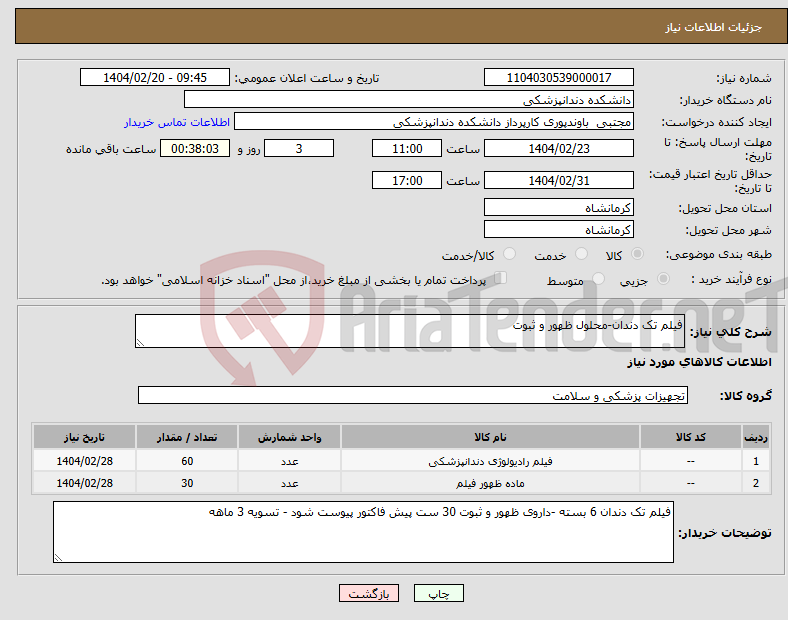Click the ردیف column header
Screen dimensions: 788x620
tap(755, 437)
